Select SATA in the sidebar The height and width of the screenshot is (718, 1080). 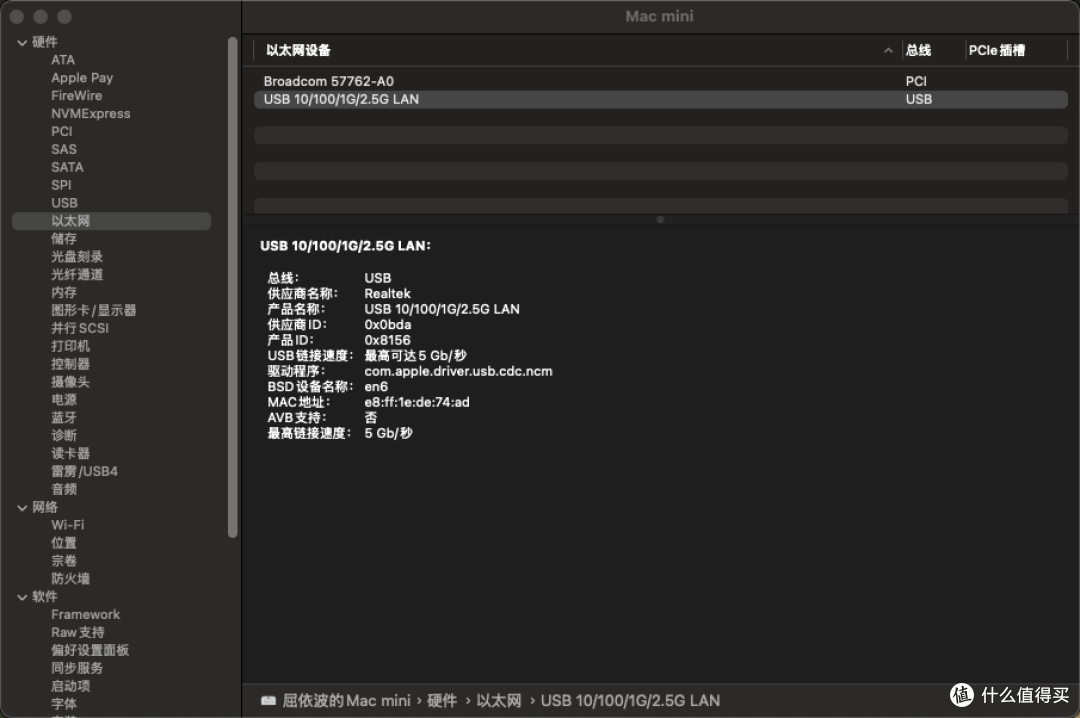tap(67, 167)
